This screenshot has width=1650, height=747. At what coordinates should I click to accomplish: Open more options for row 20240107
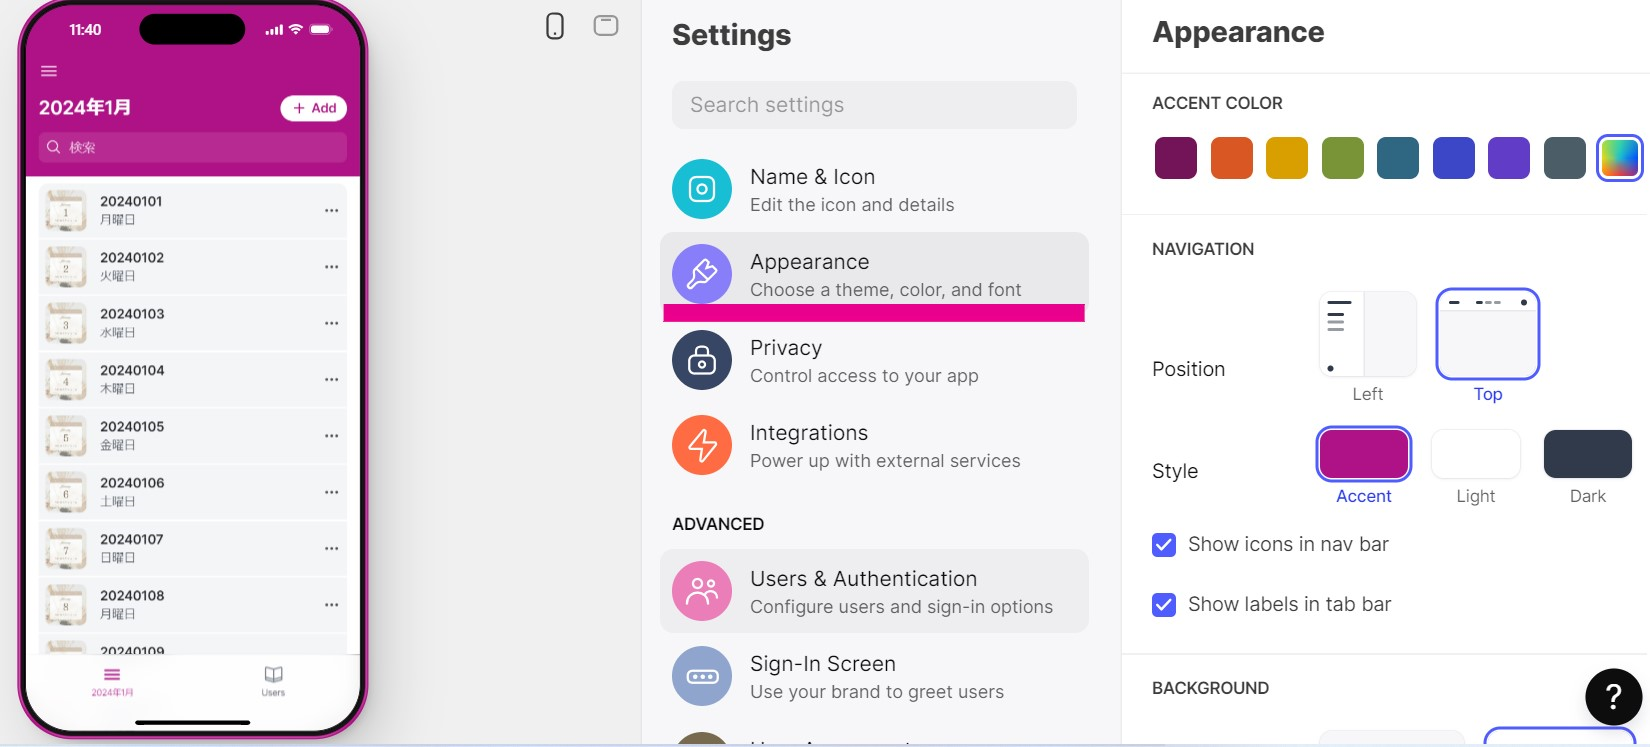coord(332,549)
